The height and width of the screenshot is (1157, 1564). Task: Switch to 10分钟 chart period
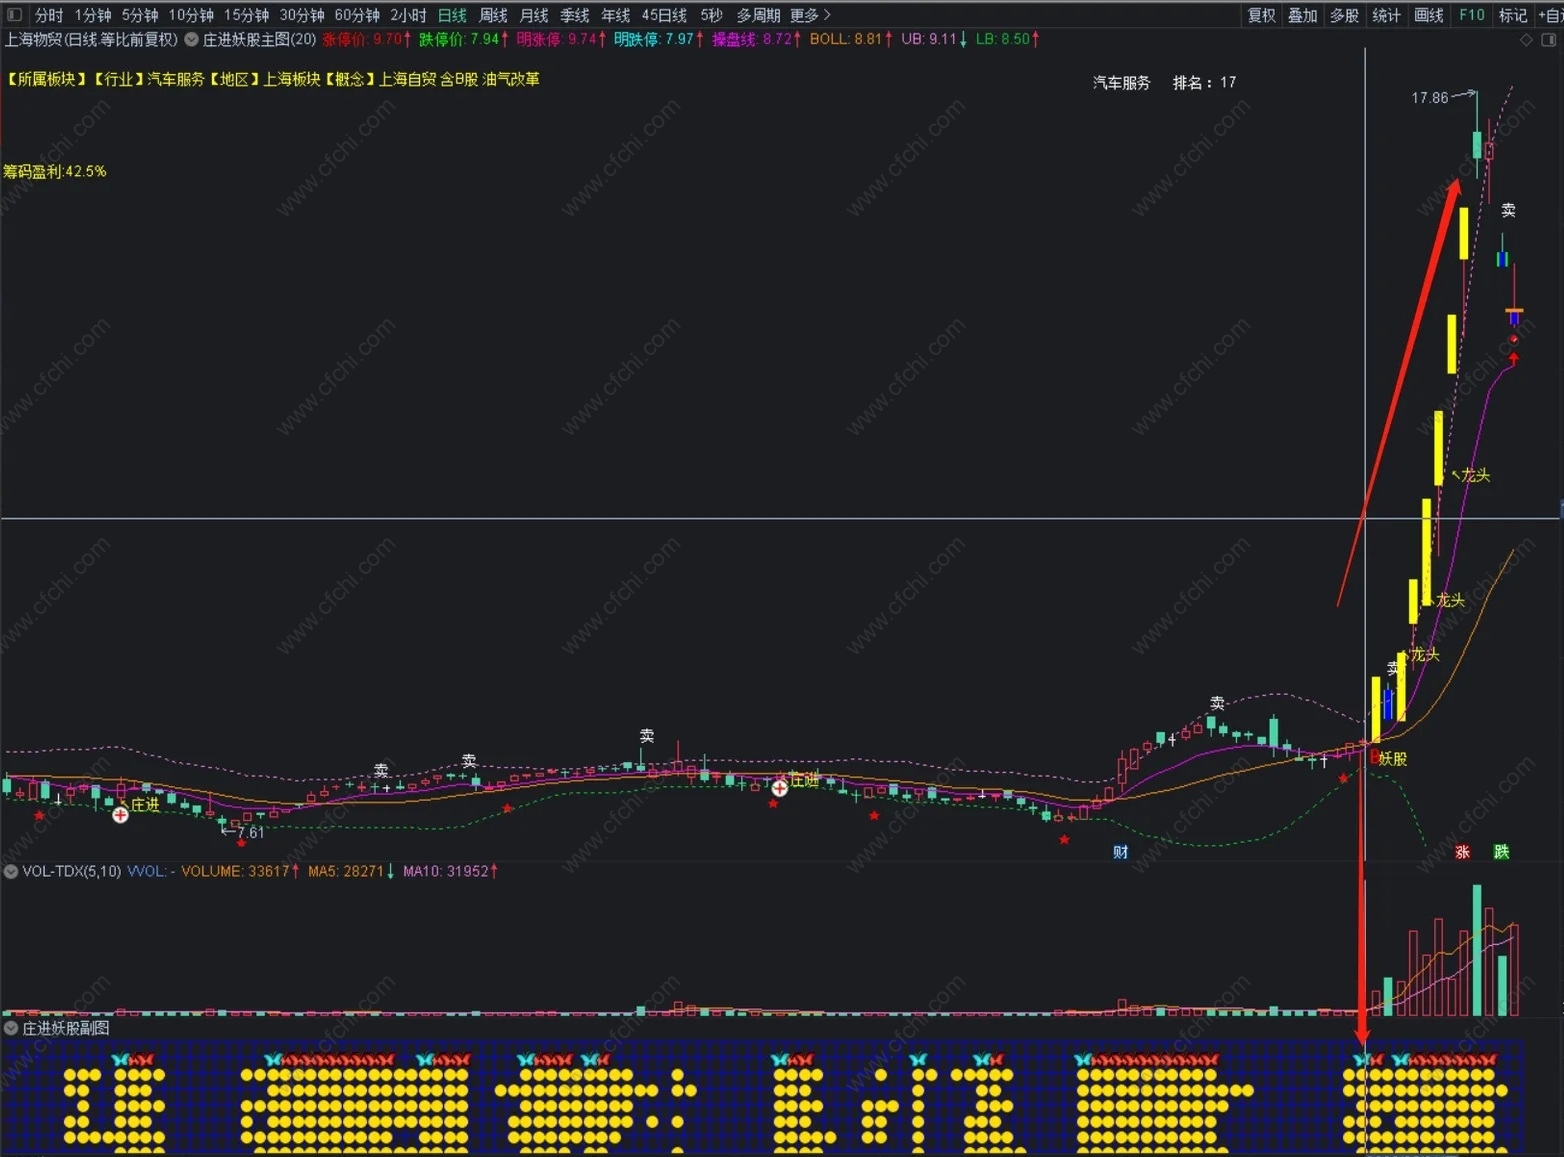click(x=191, y=15)
